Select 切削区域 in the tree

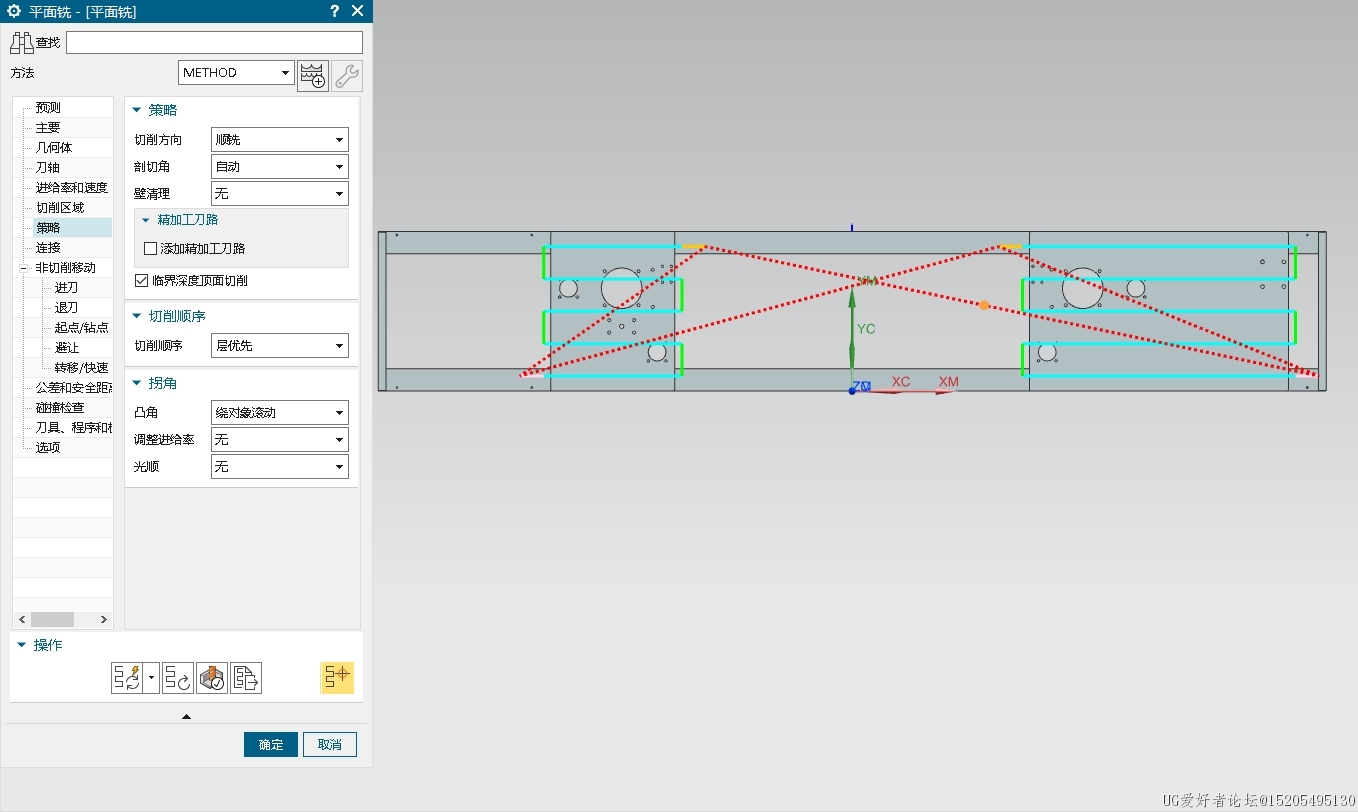pos(60,208)
